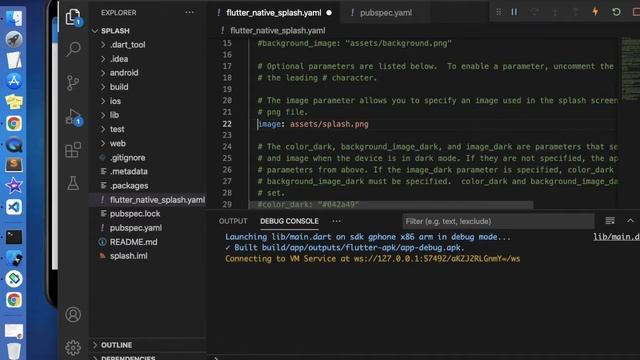Open .packages file in explorer

[129, 186]
